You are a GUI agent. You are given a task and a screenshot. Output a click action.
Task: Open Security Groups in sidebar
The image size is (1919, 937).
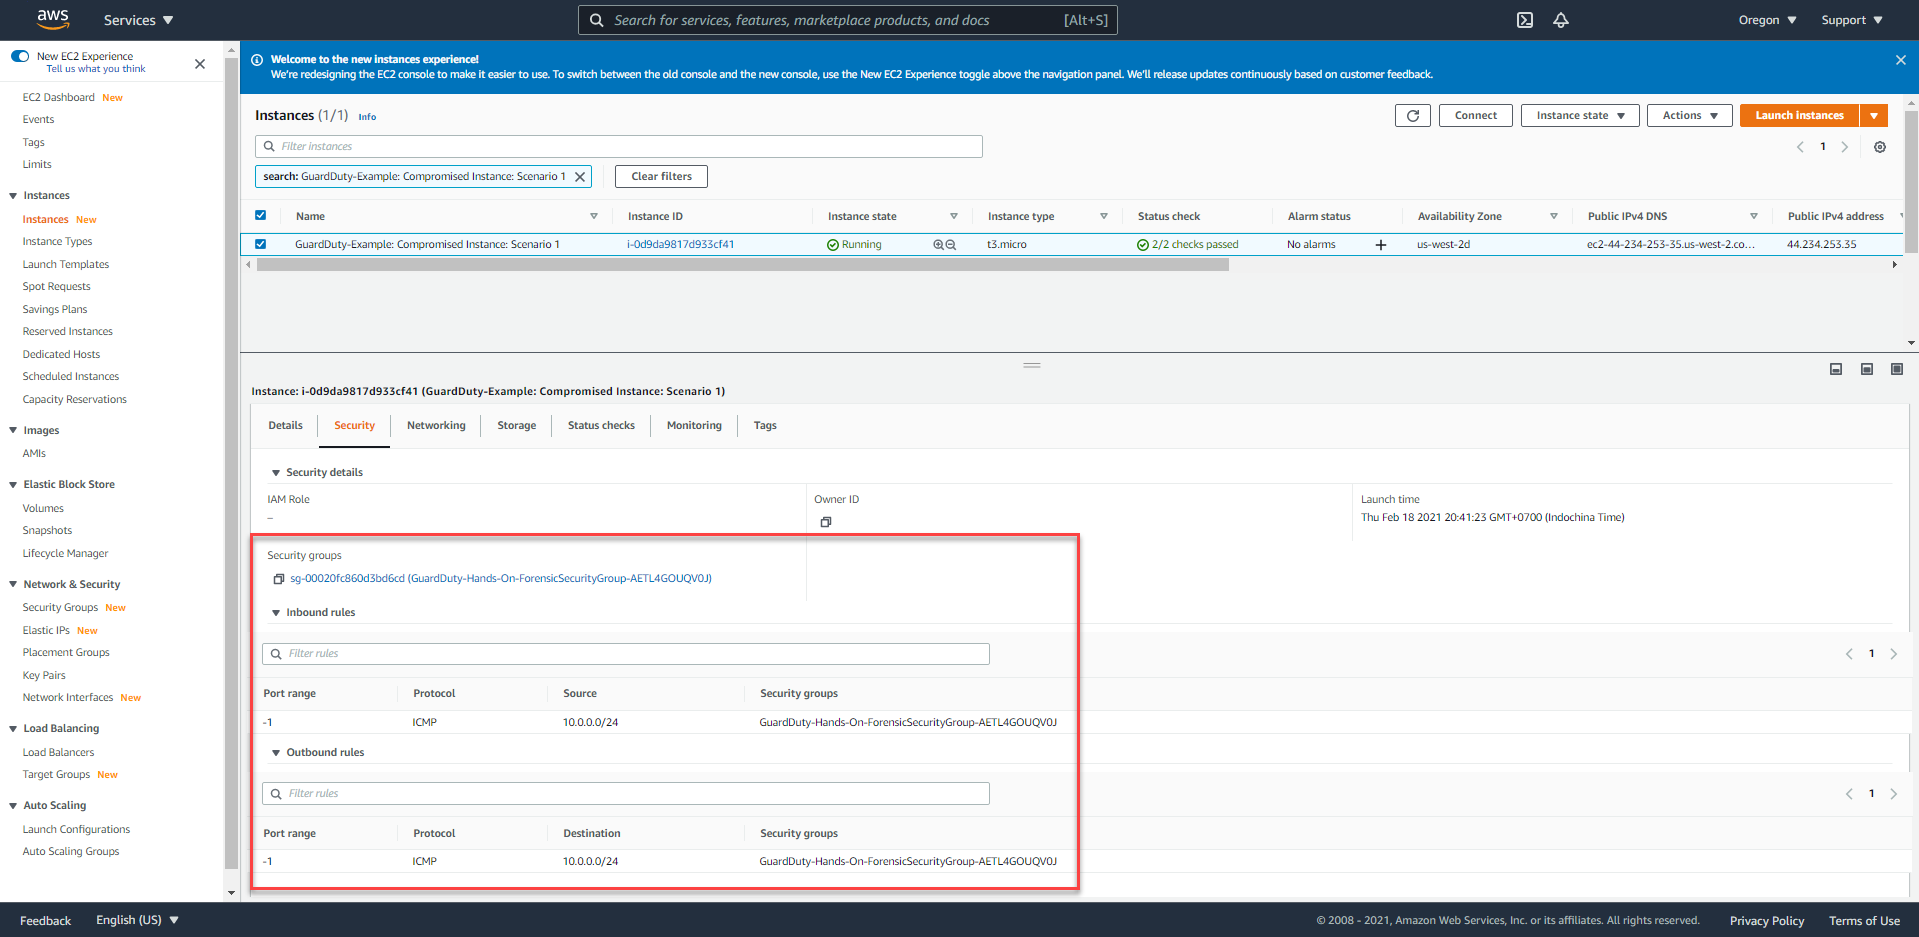pyautogui.click(x=60, y=608)
